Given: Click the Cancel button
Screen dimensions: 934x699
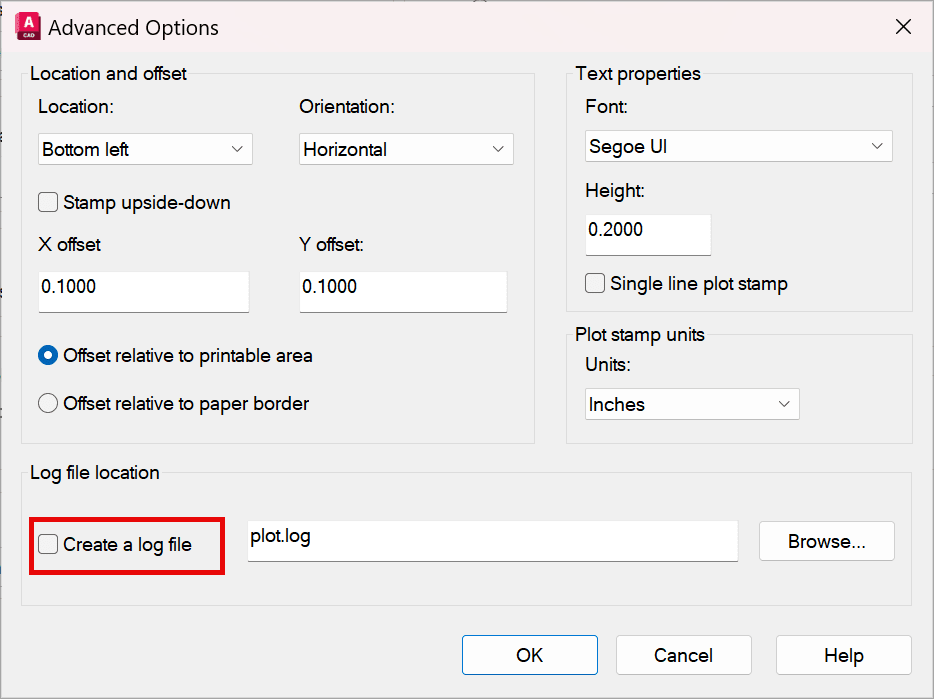Looking at the screenshot, I should 684,655.
